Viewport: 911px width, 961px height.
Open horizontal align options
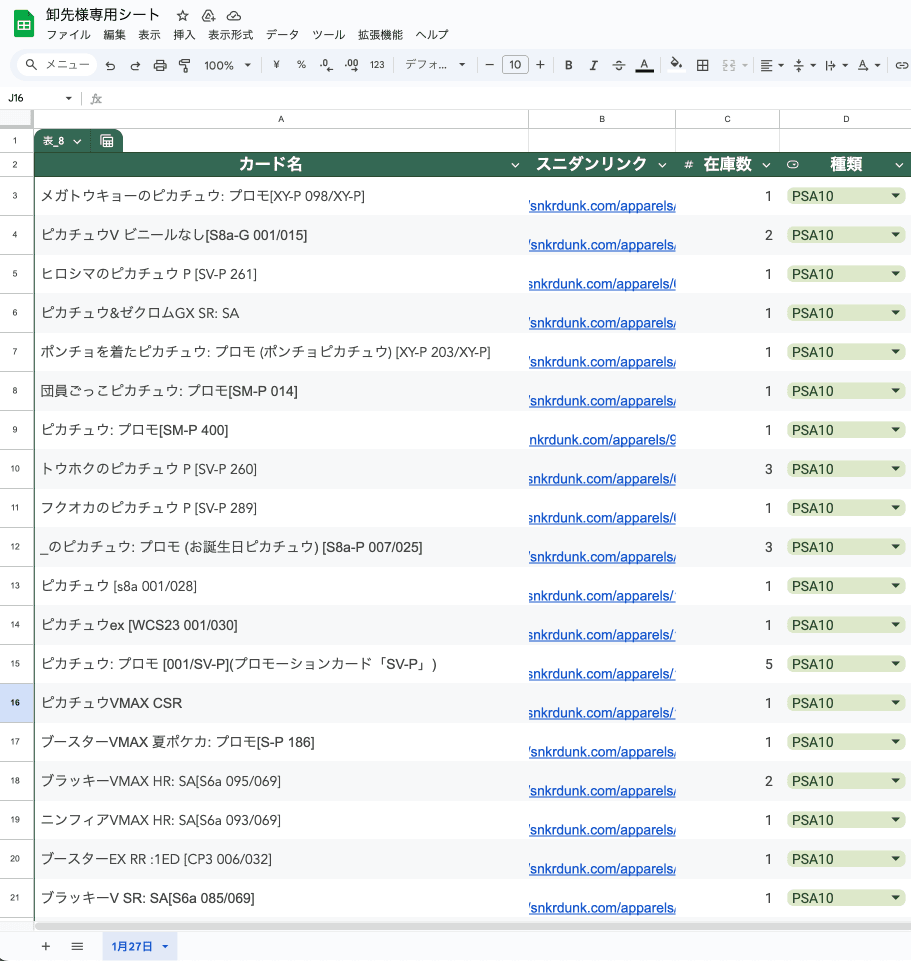pyautogui.click(x=772, y=65)
